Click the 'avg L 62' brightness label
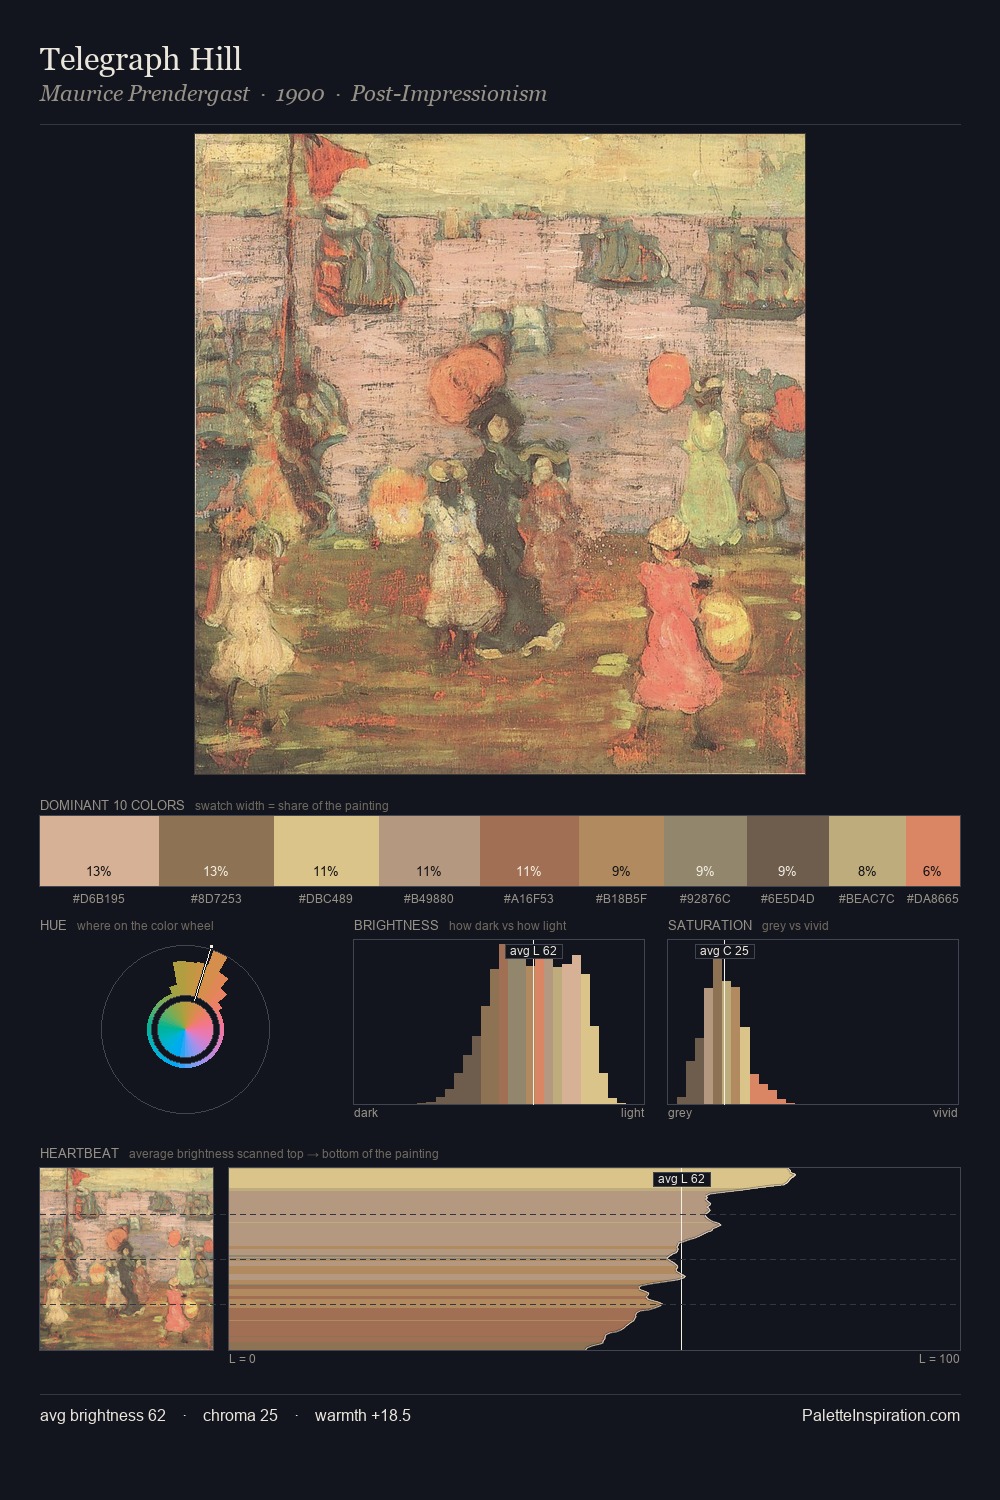Image resolution: width=1000 pixels, height=1500 pixels. [533, 951]
